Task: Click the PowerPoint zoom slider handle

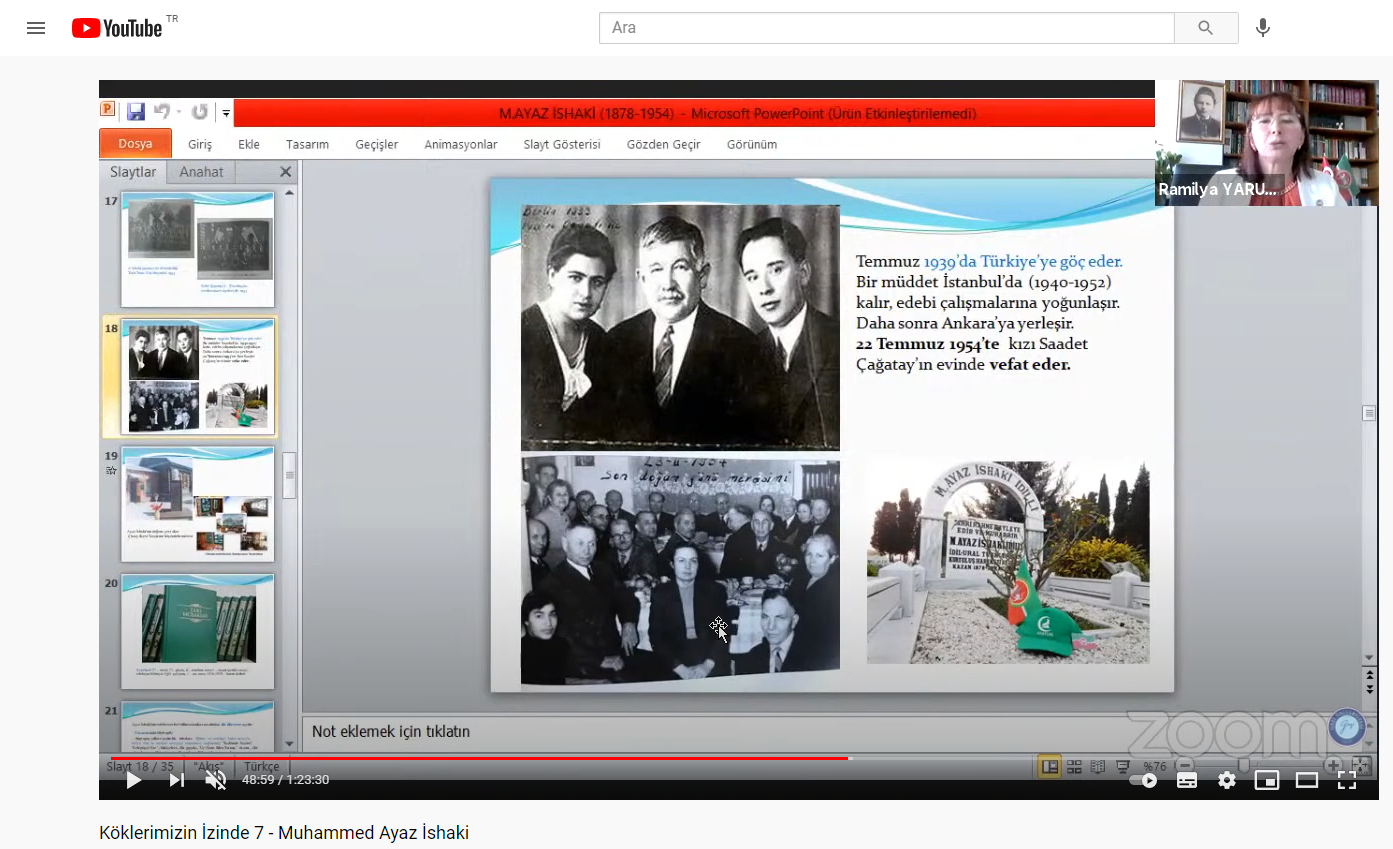Action: (x=1244, y=766)
